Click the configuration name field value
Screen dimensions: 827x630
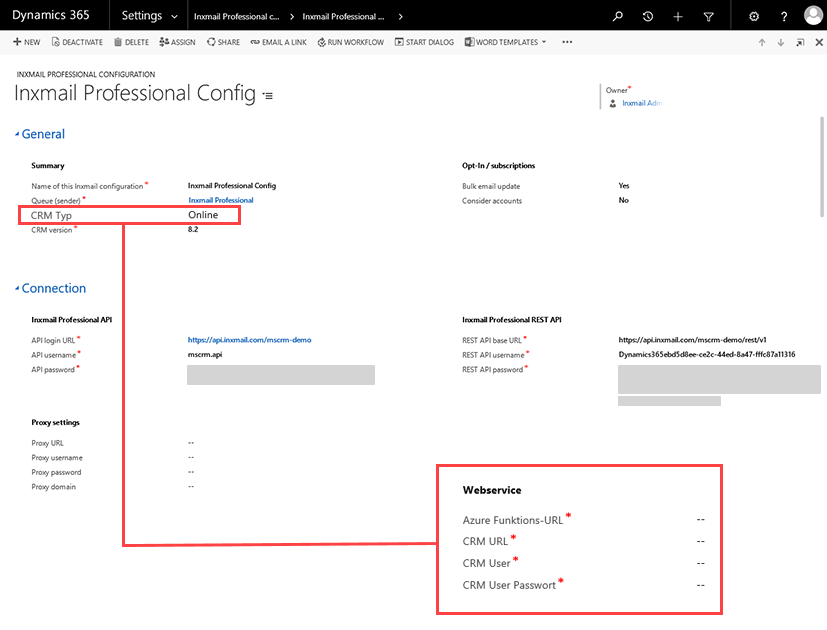click(x=232, y=186)
